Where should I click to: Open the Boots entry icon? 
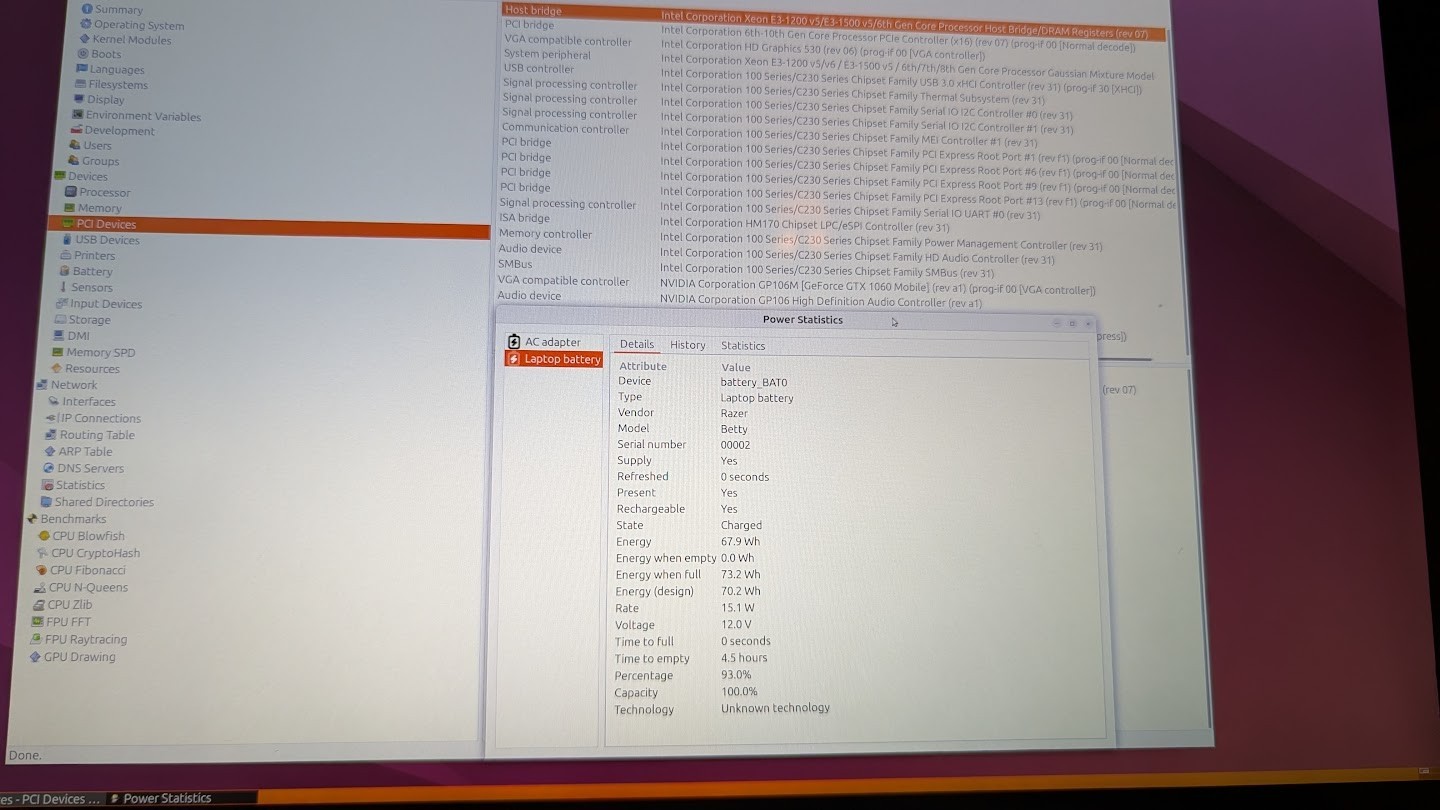click(x=83, y=54)
